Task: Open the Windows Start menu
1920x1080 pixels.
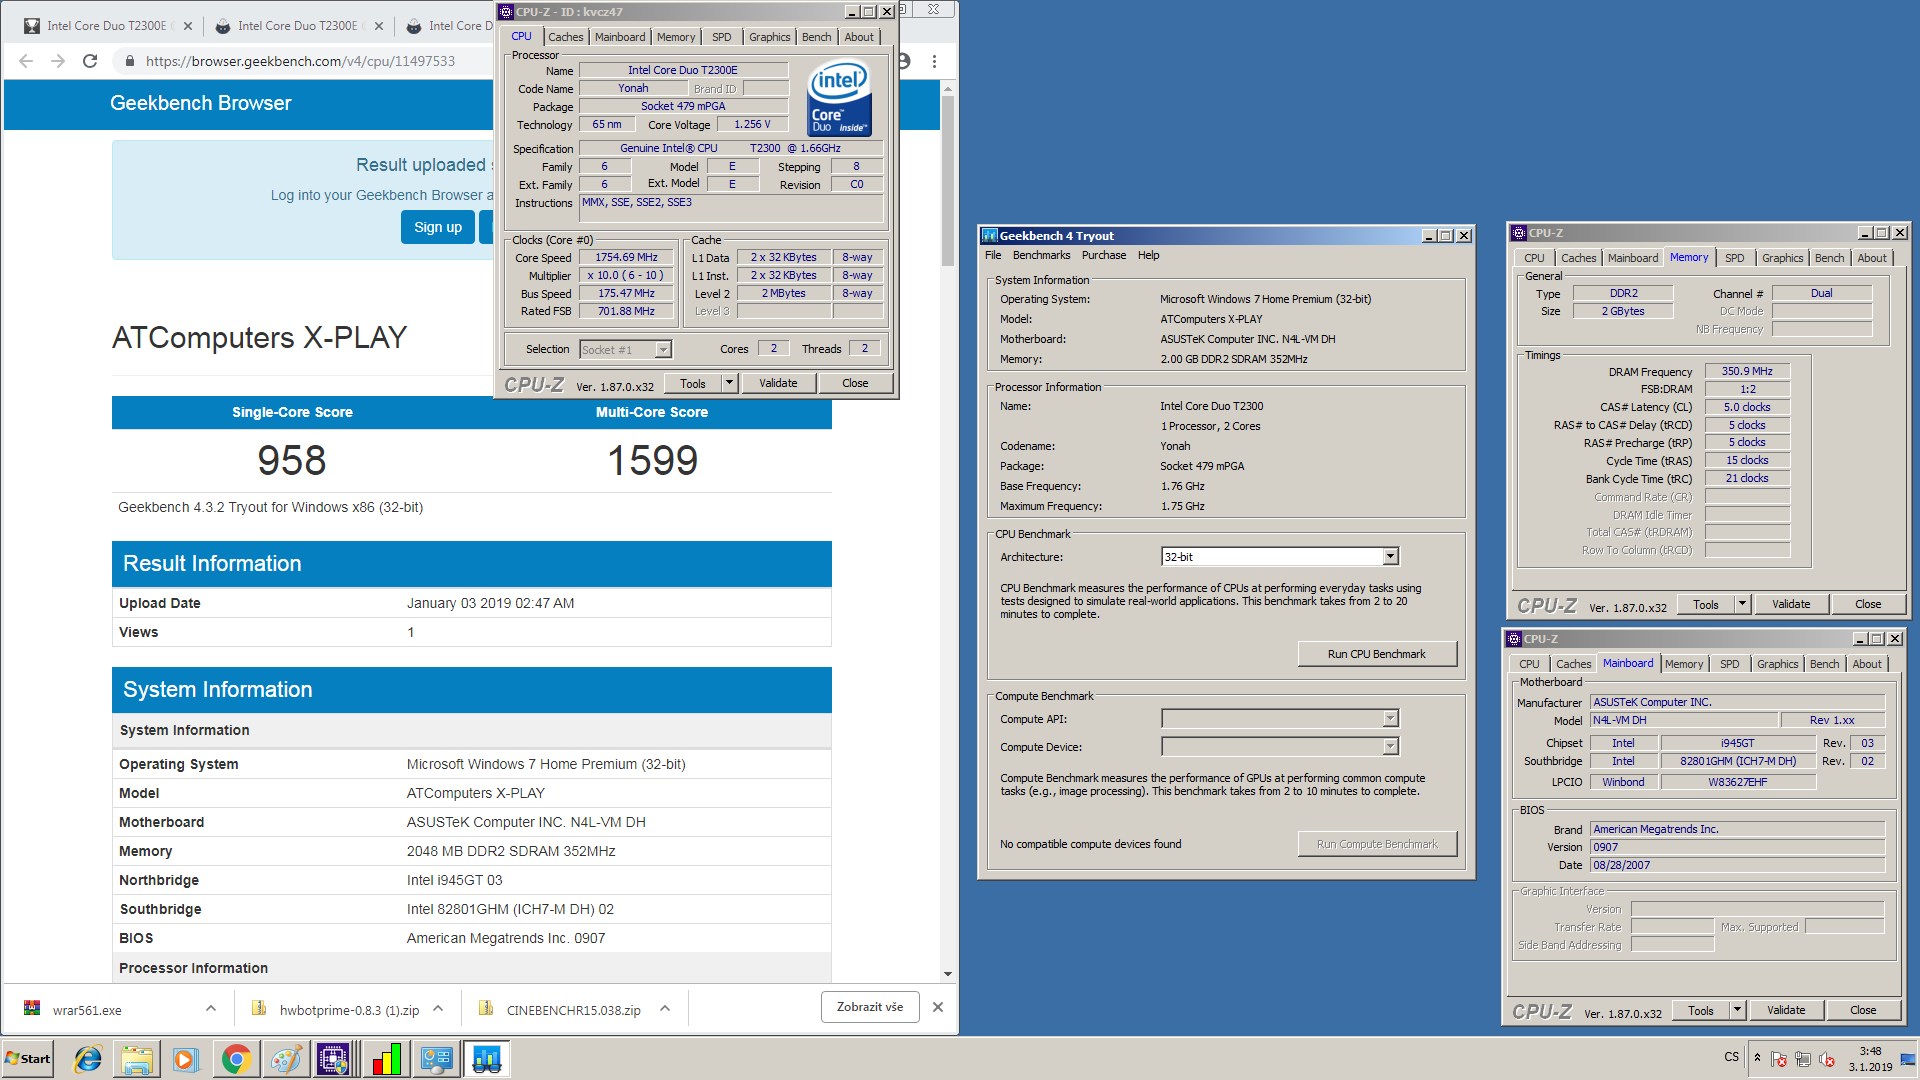Action: pos(28,1059)
